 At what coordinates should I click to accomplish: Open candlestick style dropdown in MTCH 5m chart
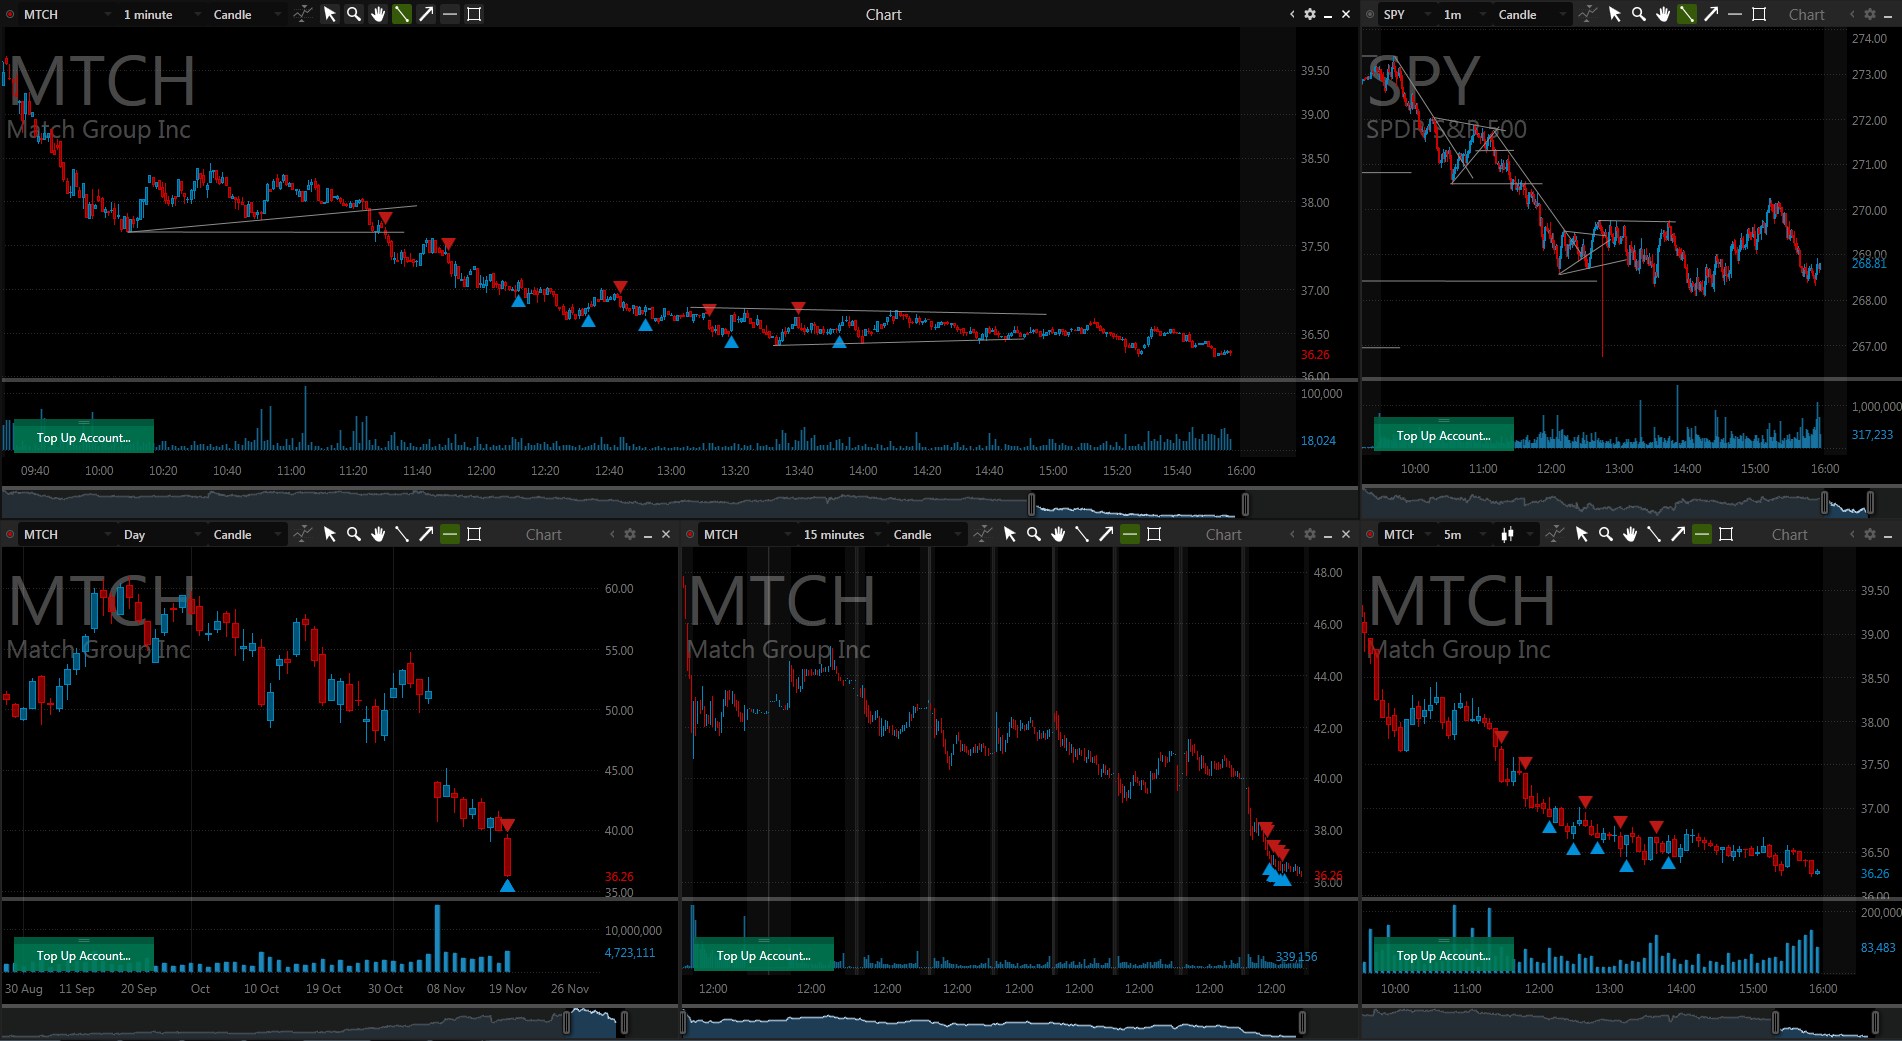(x=1514, y=534)
